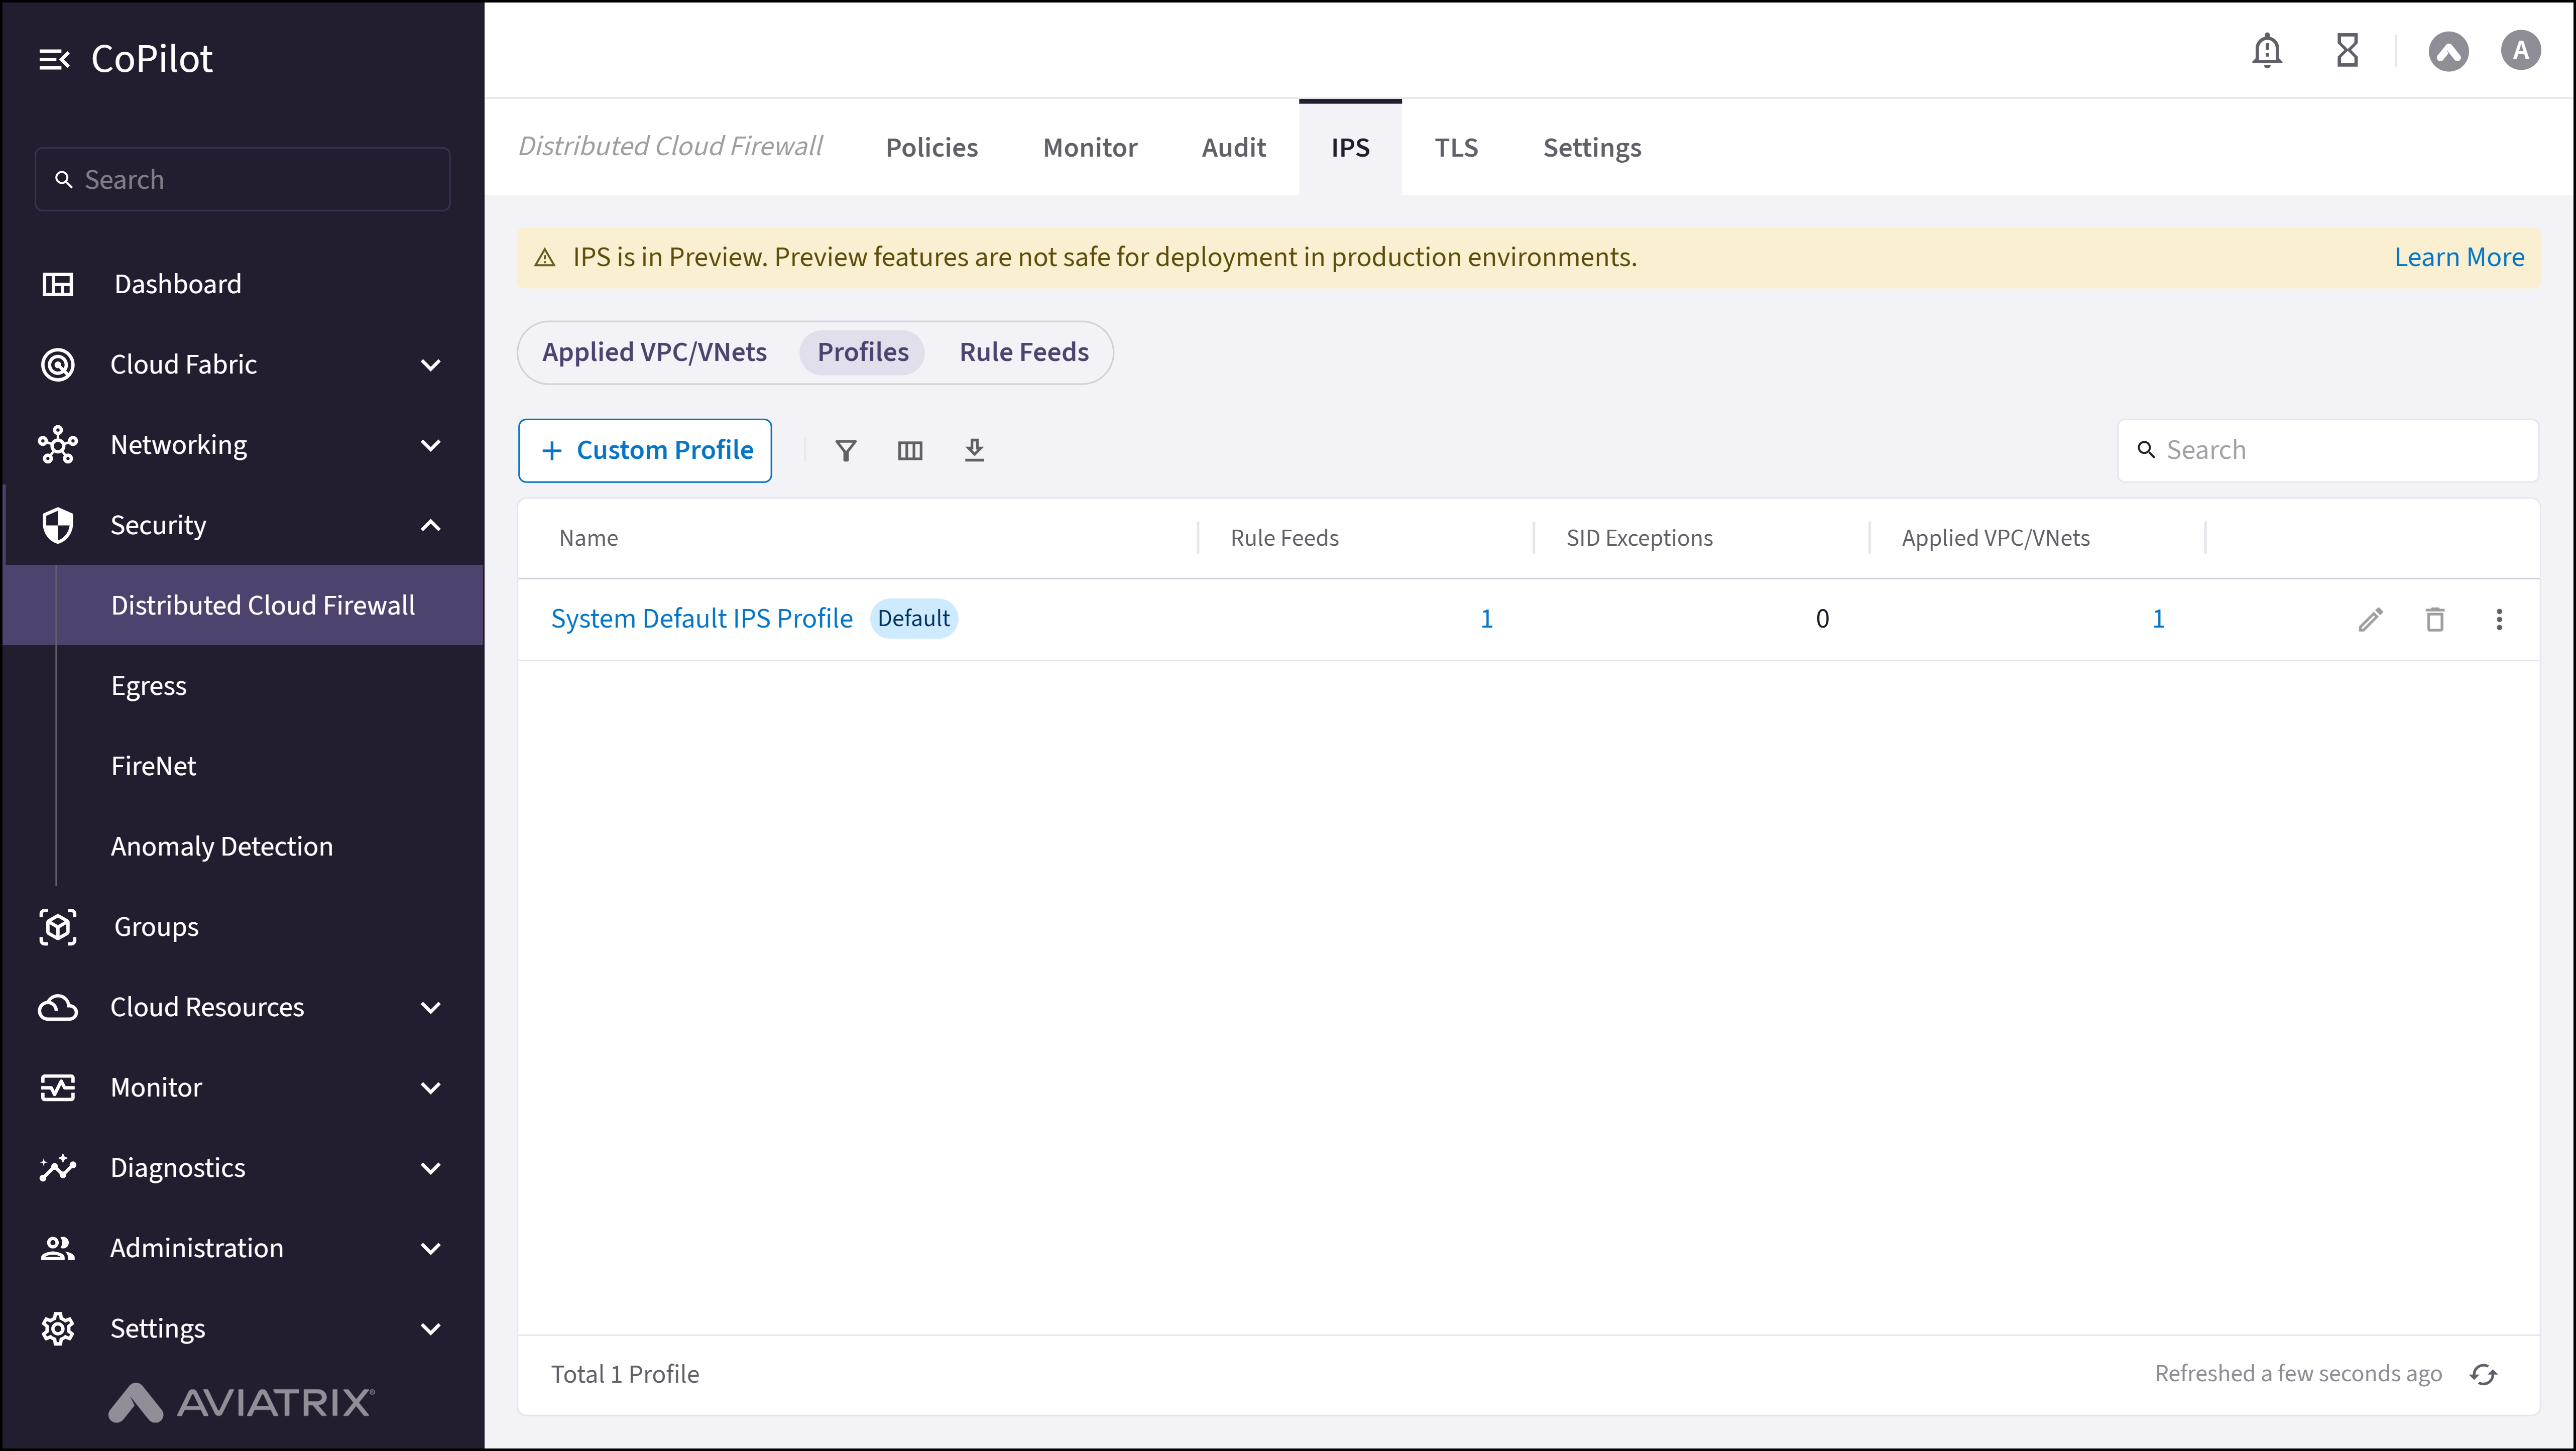Open the System Default IPS Profile link

[x=701, y=619]
